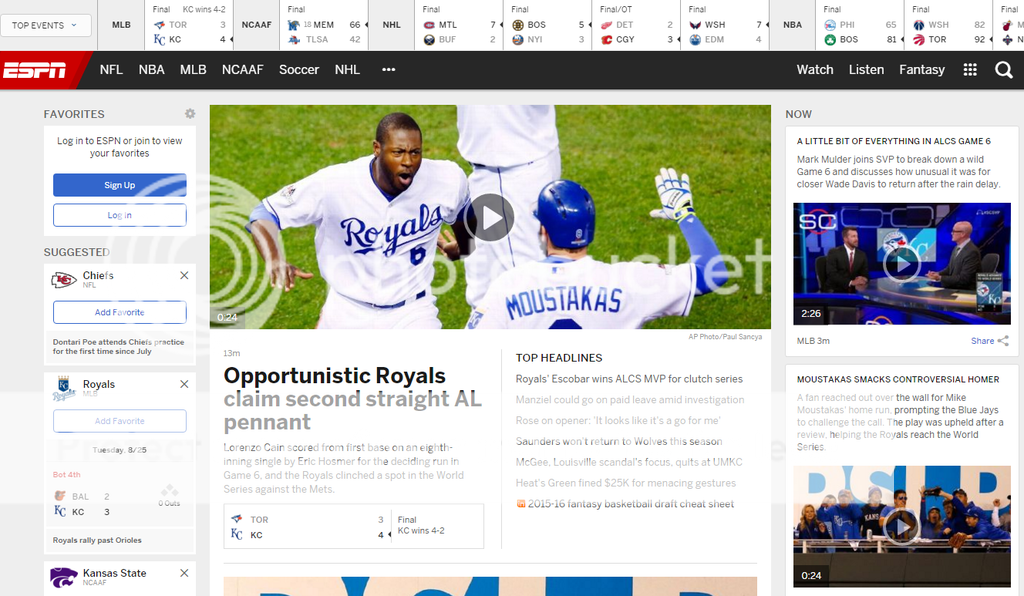The width and height of the screenshot is (1024, 596).
Task: Open Opportunistic Royals headline article
Action: 353,399
